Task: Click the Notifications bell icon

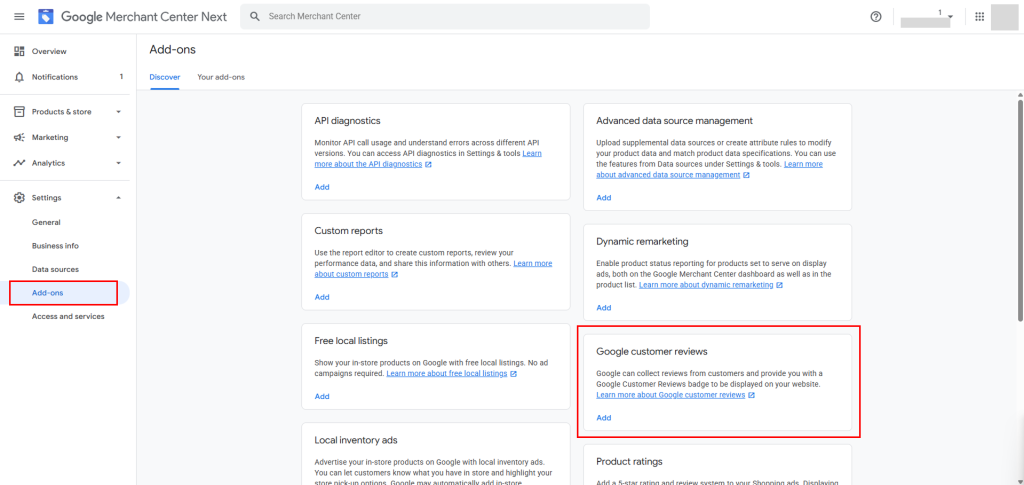Action: 19,77
